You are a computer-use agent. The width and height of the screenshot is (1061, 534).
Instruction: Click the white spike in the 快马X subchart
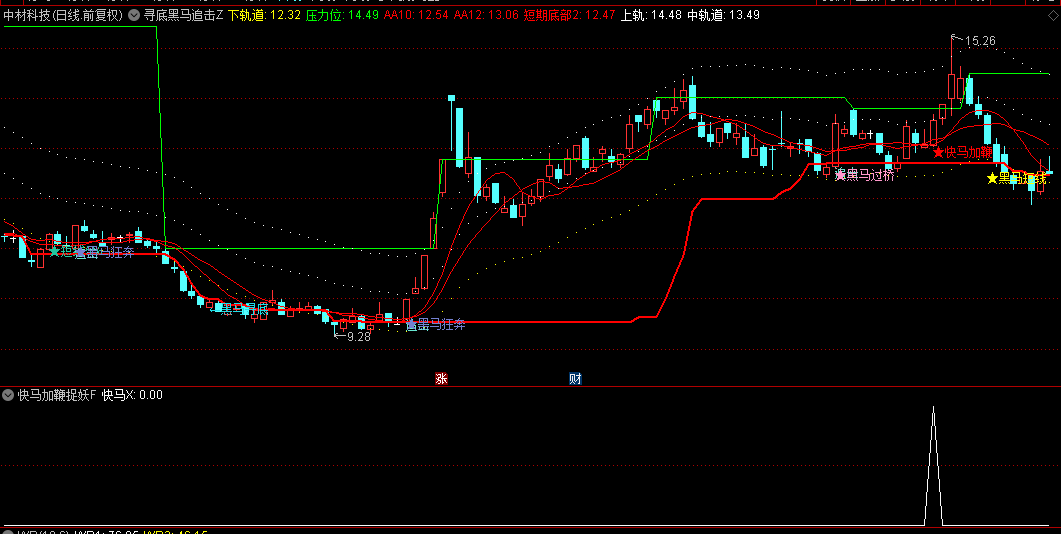tap(933, 466)
